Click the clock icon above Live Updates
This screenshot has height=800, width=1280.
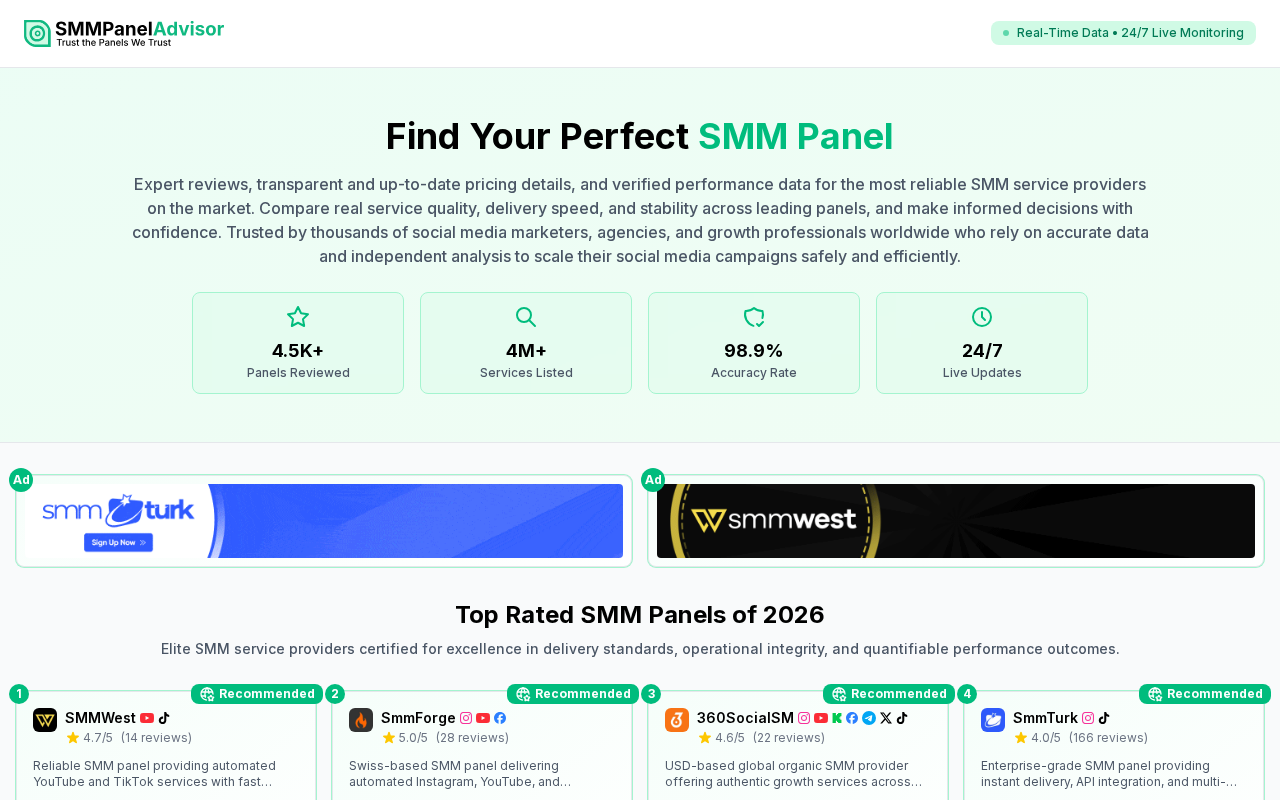click(982, 317)
